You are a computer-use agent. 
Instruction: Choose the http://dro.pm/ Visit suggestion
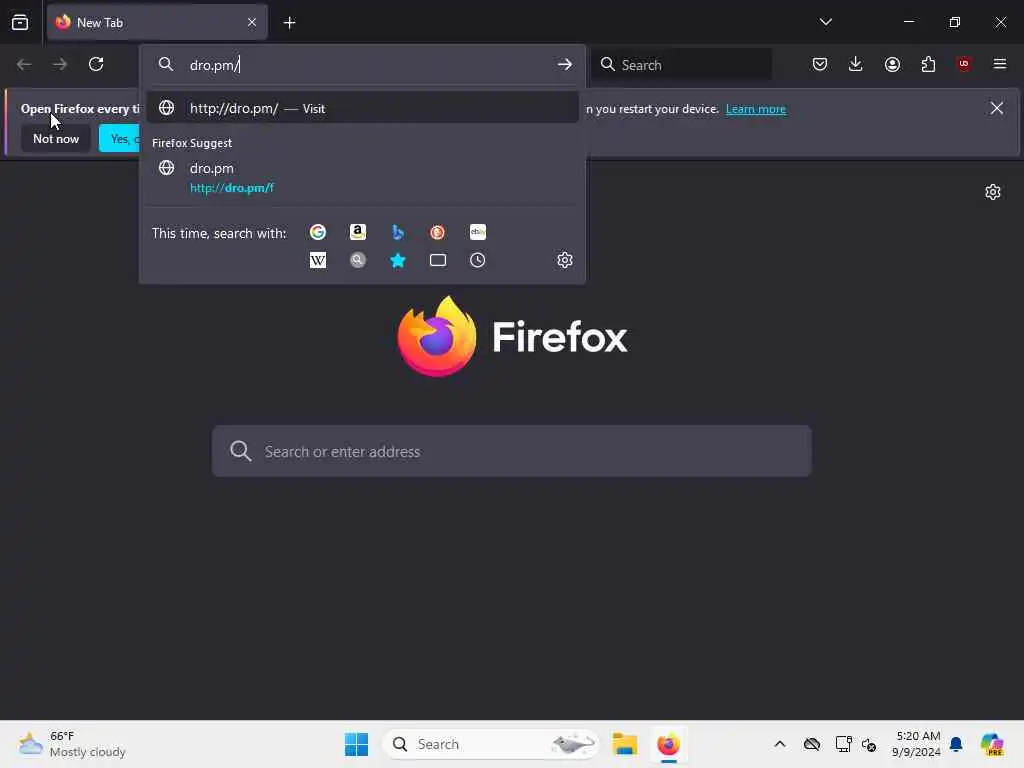click(x=363, y=108)
